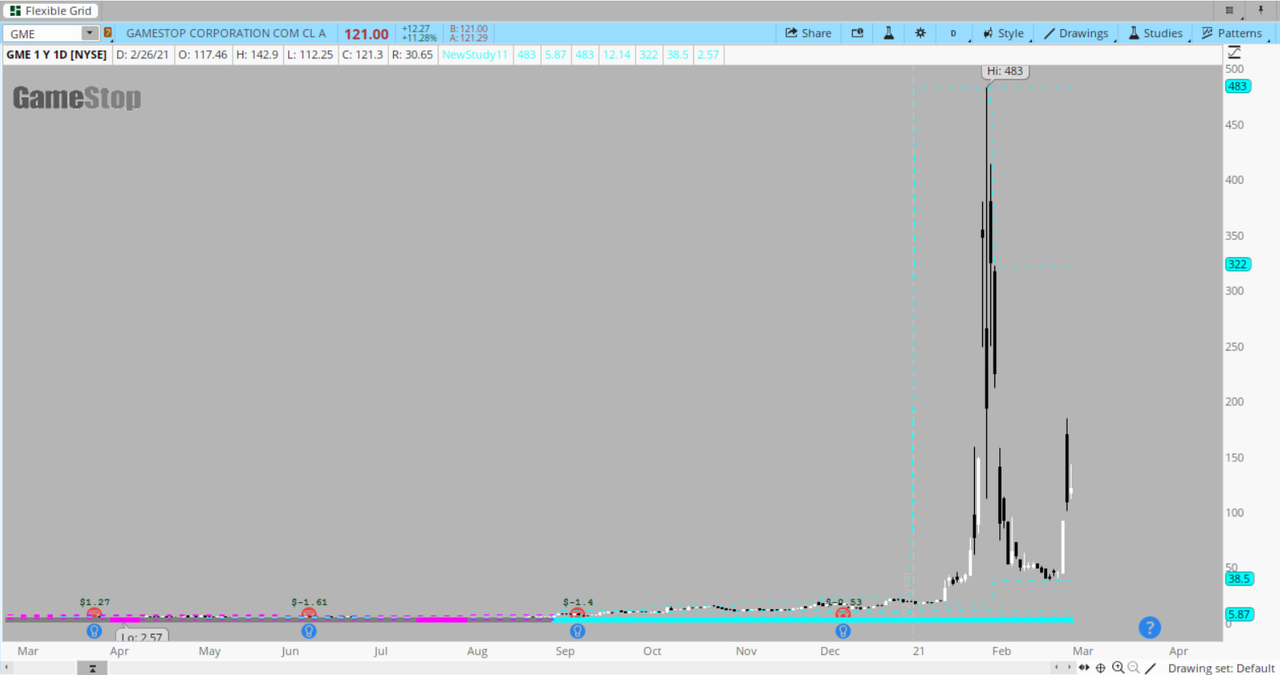Click the 121.00 last price

(366, 34)
